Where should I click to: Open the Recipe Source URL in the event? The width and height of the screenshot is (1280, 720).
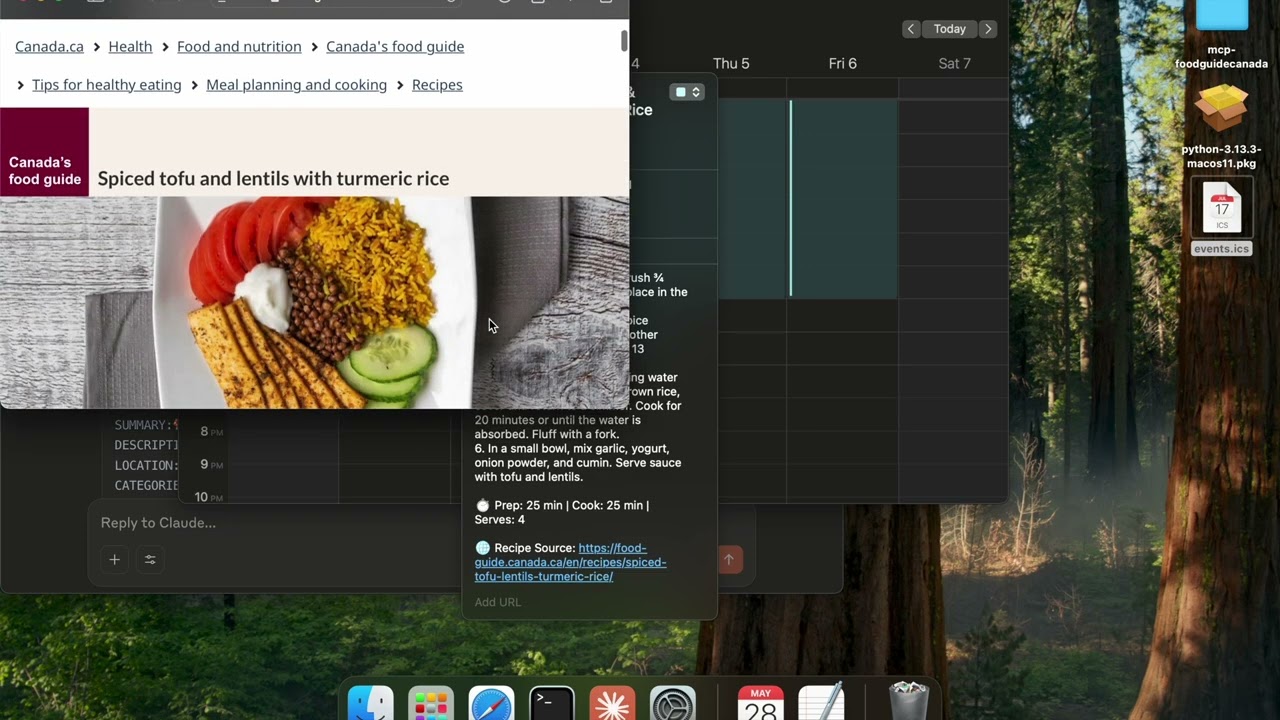pyautogui.click(x=570, y=562)
